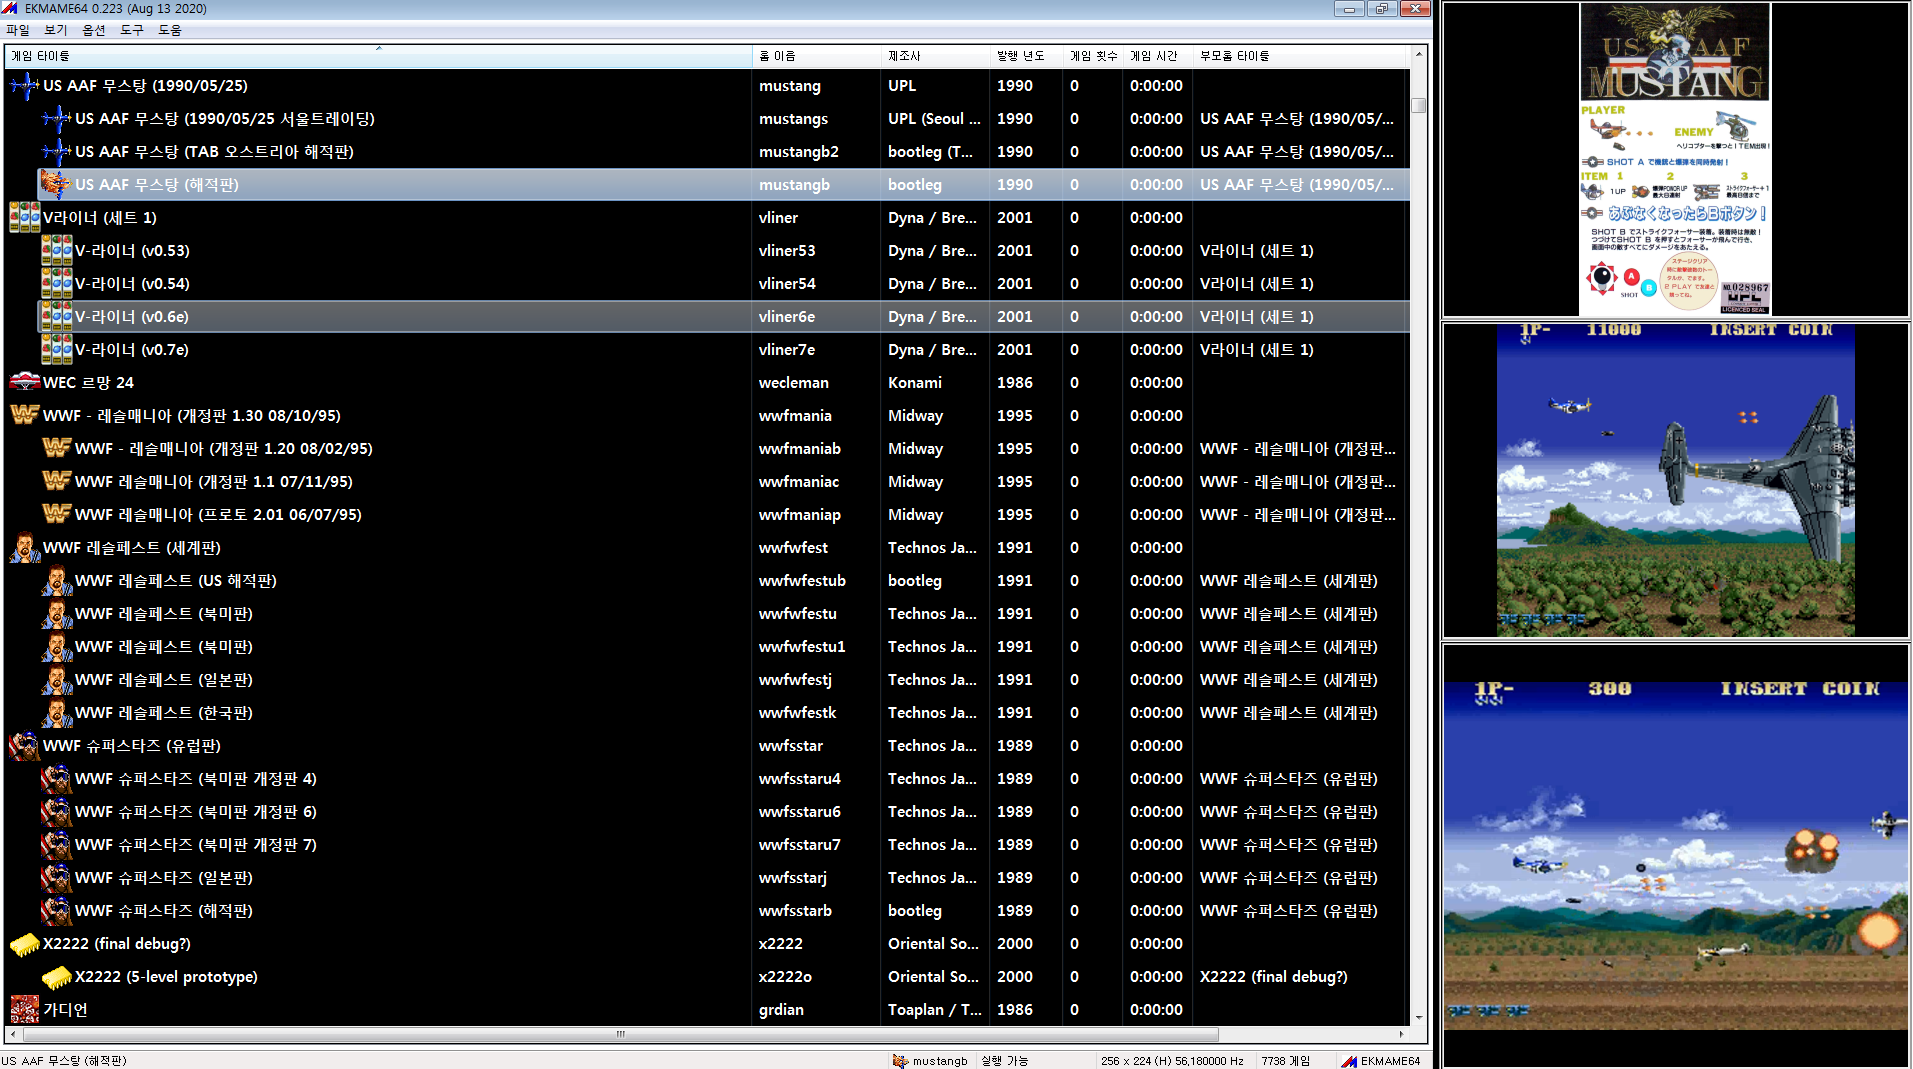Sort by the 롬 이름 column header

817,56
